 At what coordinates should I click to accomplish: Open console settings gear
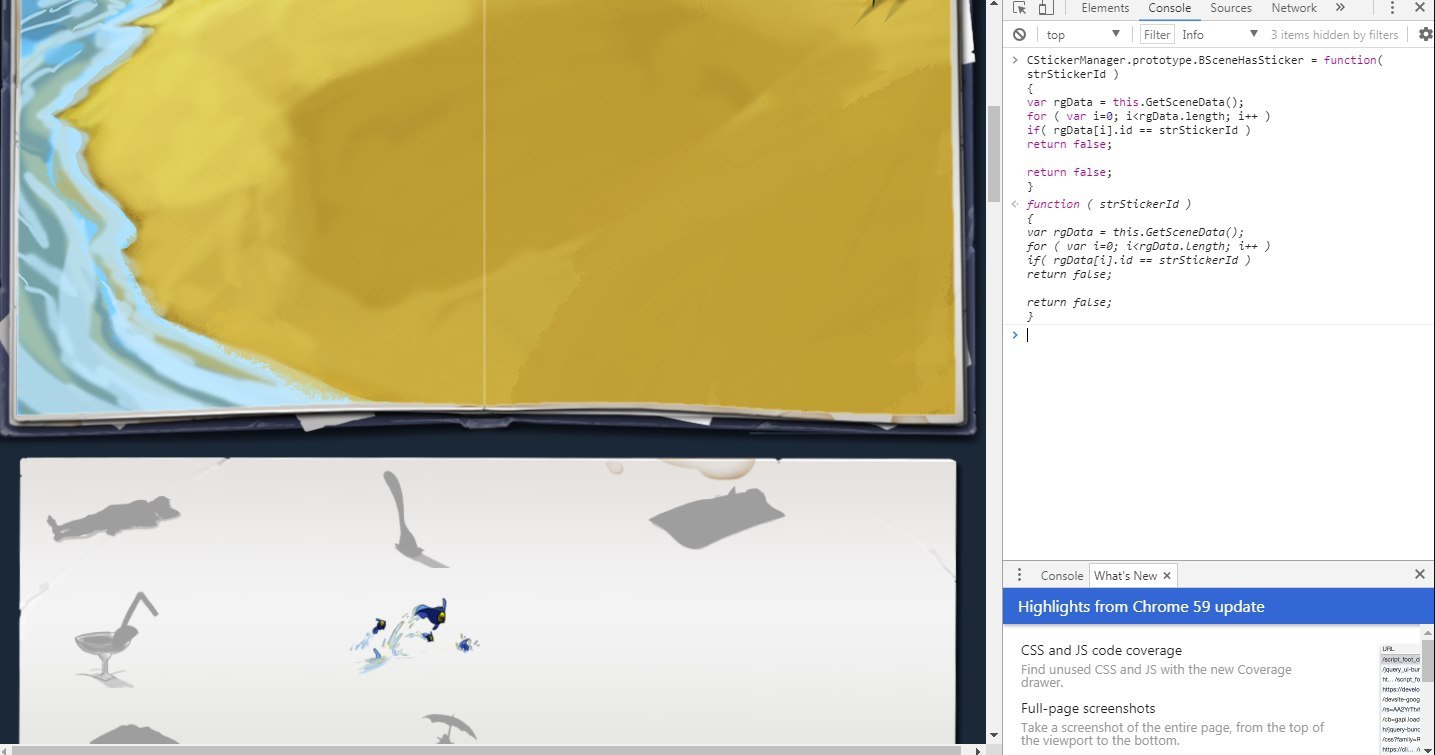tap(1426, 34)
